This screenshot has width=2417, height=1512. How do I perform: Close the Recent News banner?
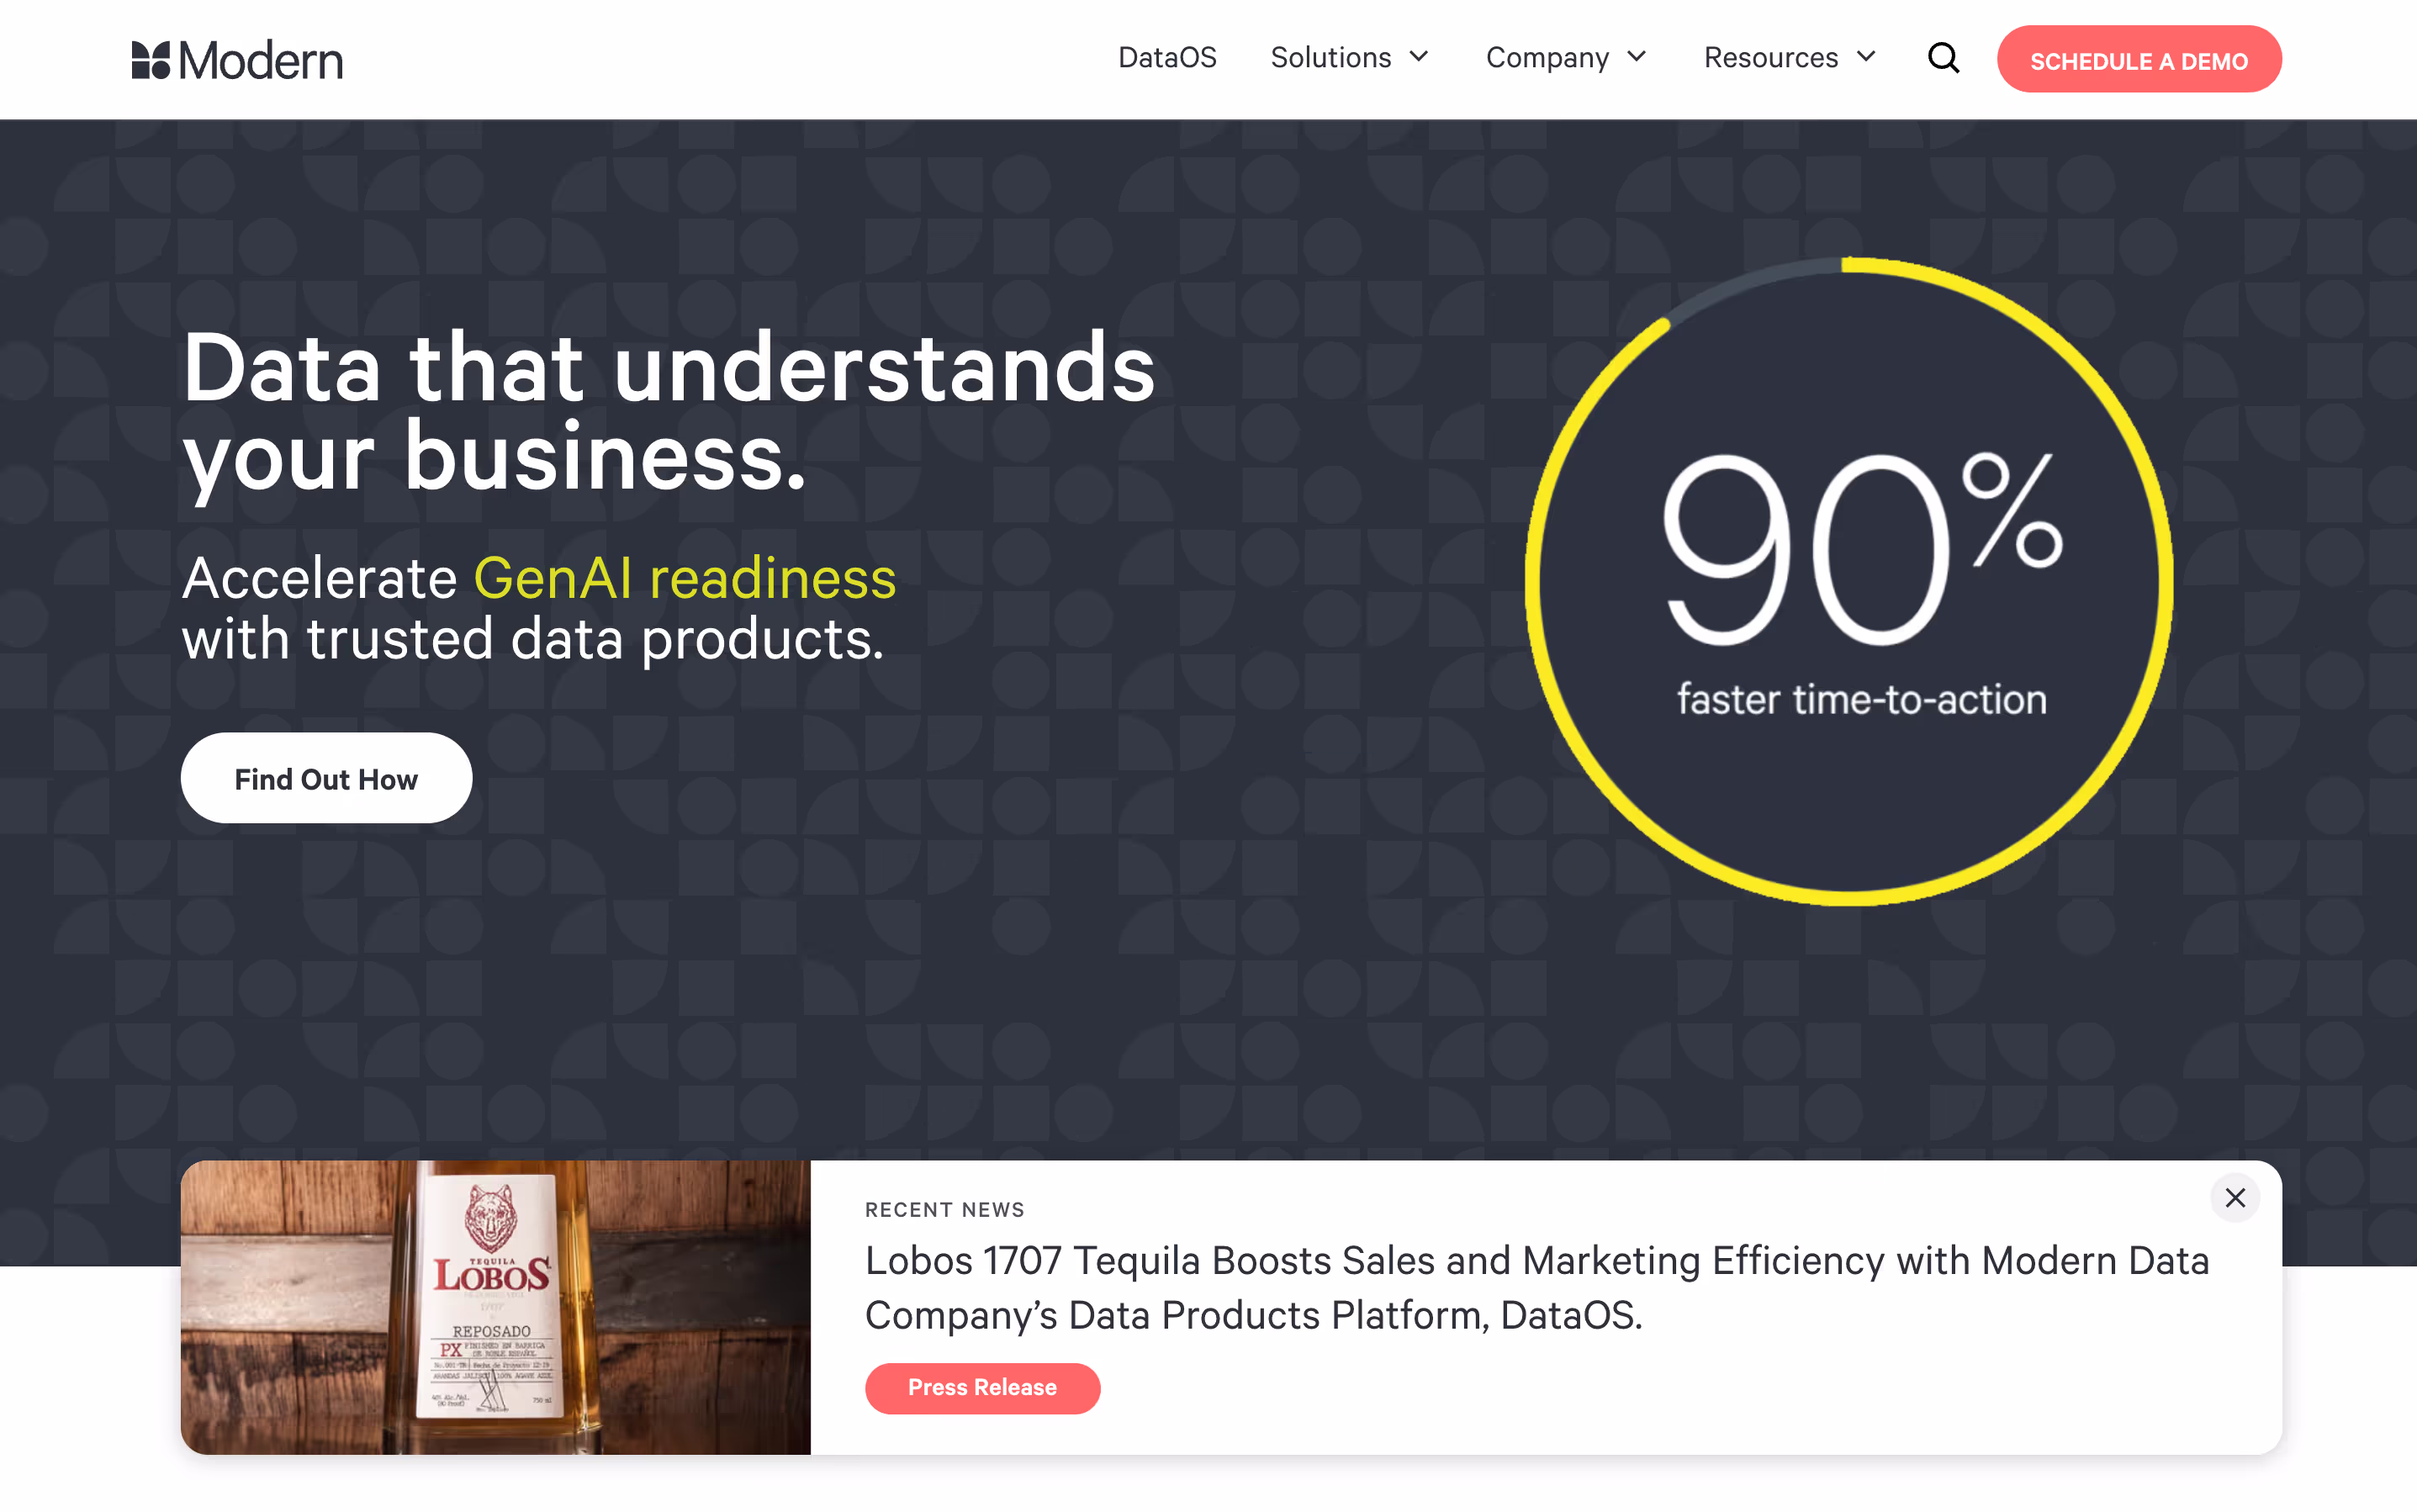click(x=2235, y=1197)
